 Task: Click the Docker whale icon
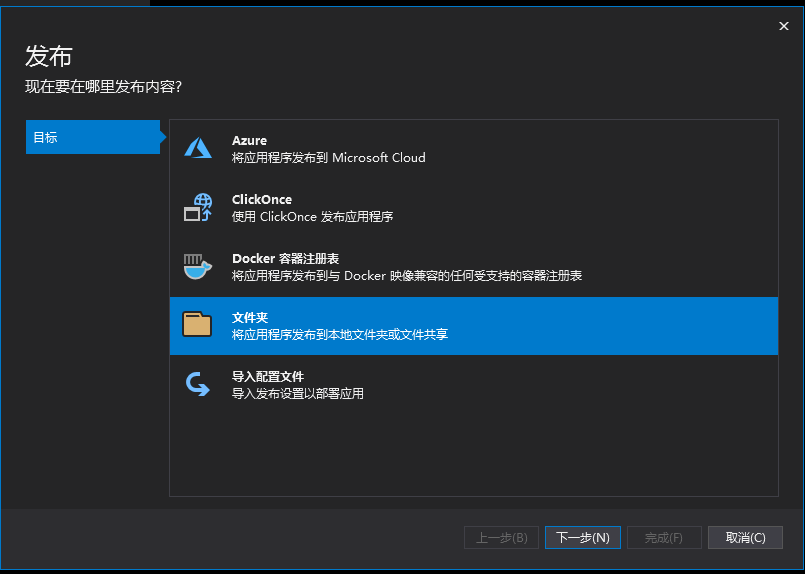(x=198, y=266)
